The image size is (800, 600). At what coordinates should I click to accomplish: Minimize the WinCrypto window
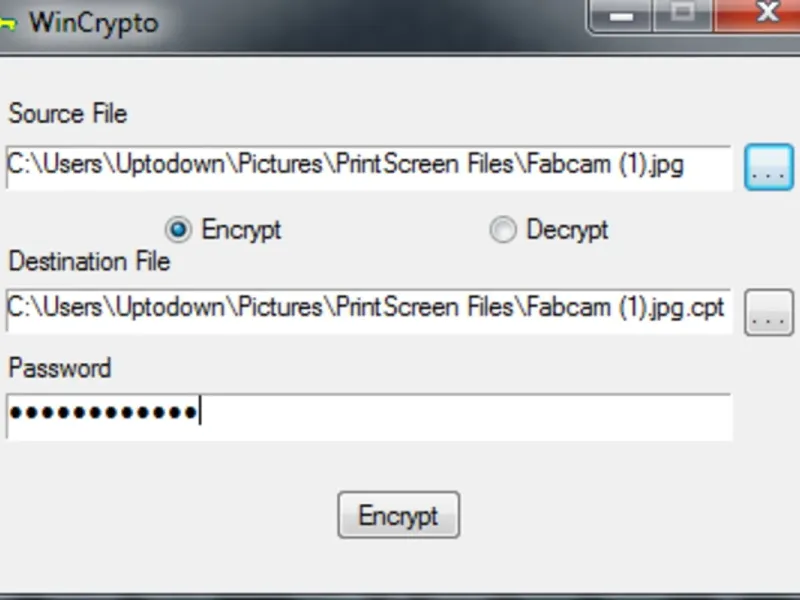pyautogui.click(x=622, y=15)
